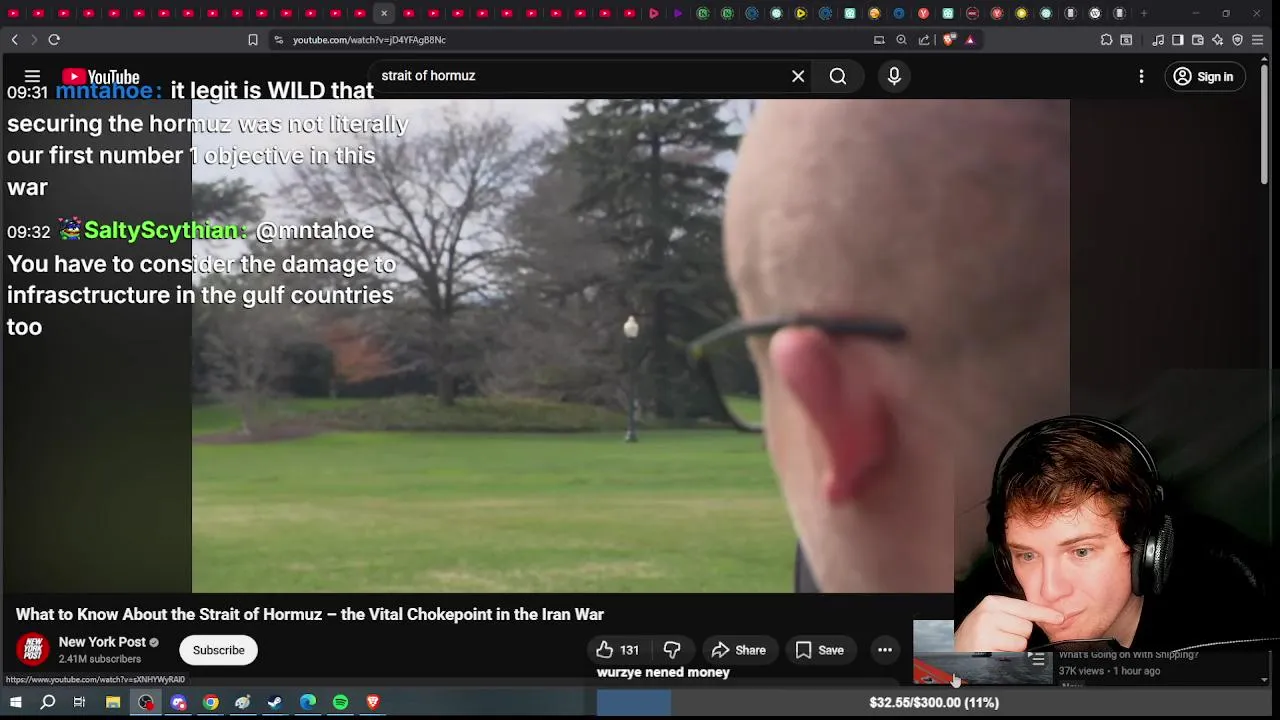This screenshot has height=720, width=1280.
Task: Open New York Post channel avatar
Action: (32, 650)
